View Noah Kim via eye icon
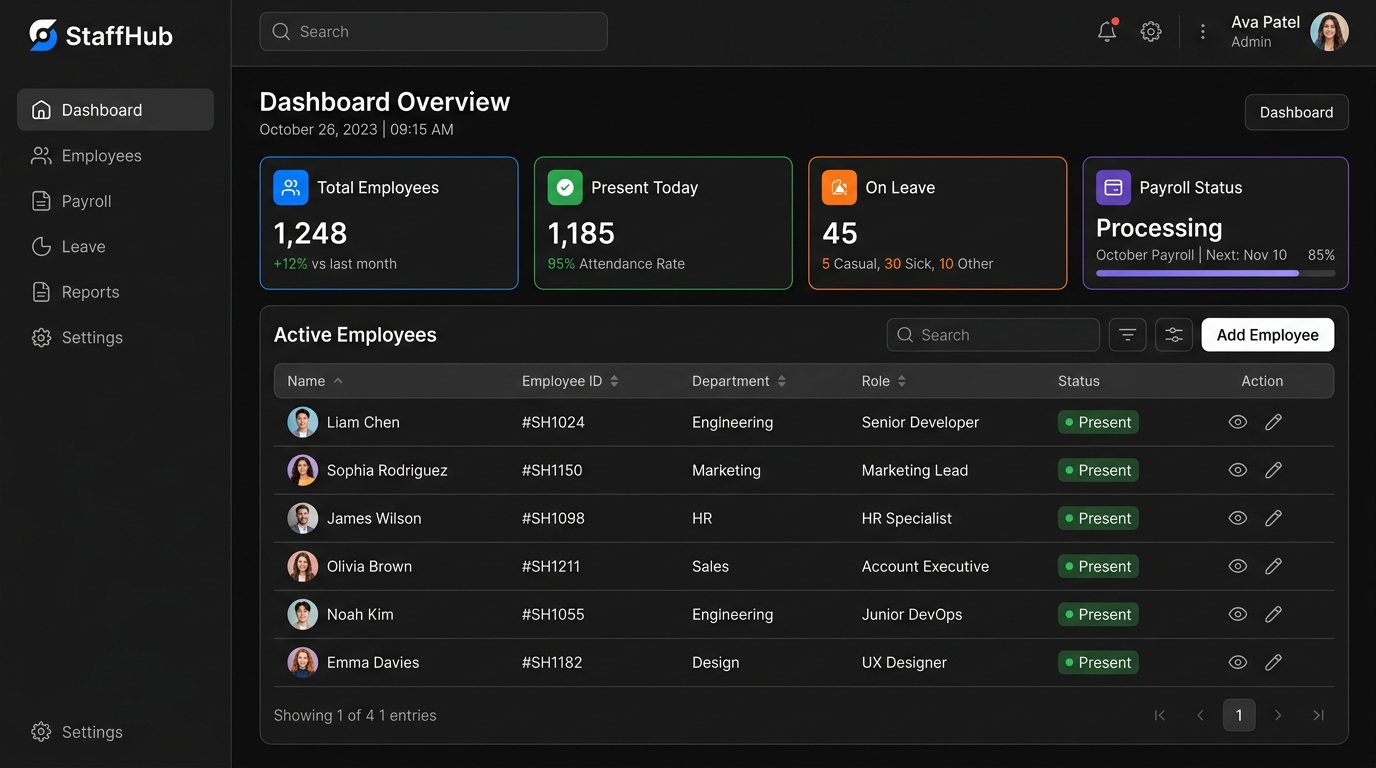Image resolution: width=1376 pixels, height=768 pixels. [1238, 614]
